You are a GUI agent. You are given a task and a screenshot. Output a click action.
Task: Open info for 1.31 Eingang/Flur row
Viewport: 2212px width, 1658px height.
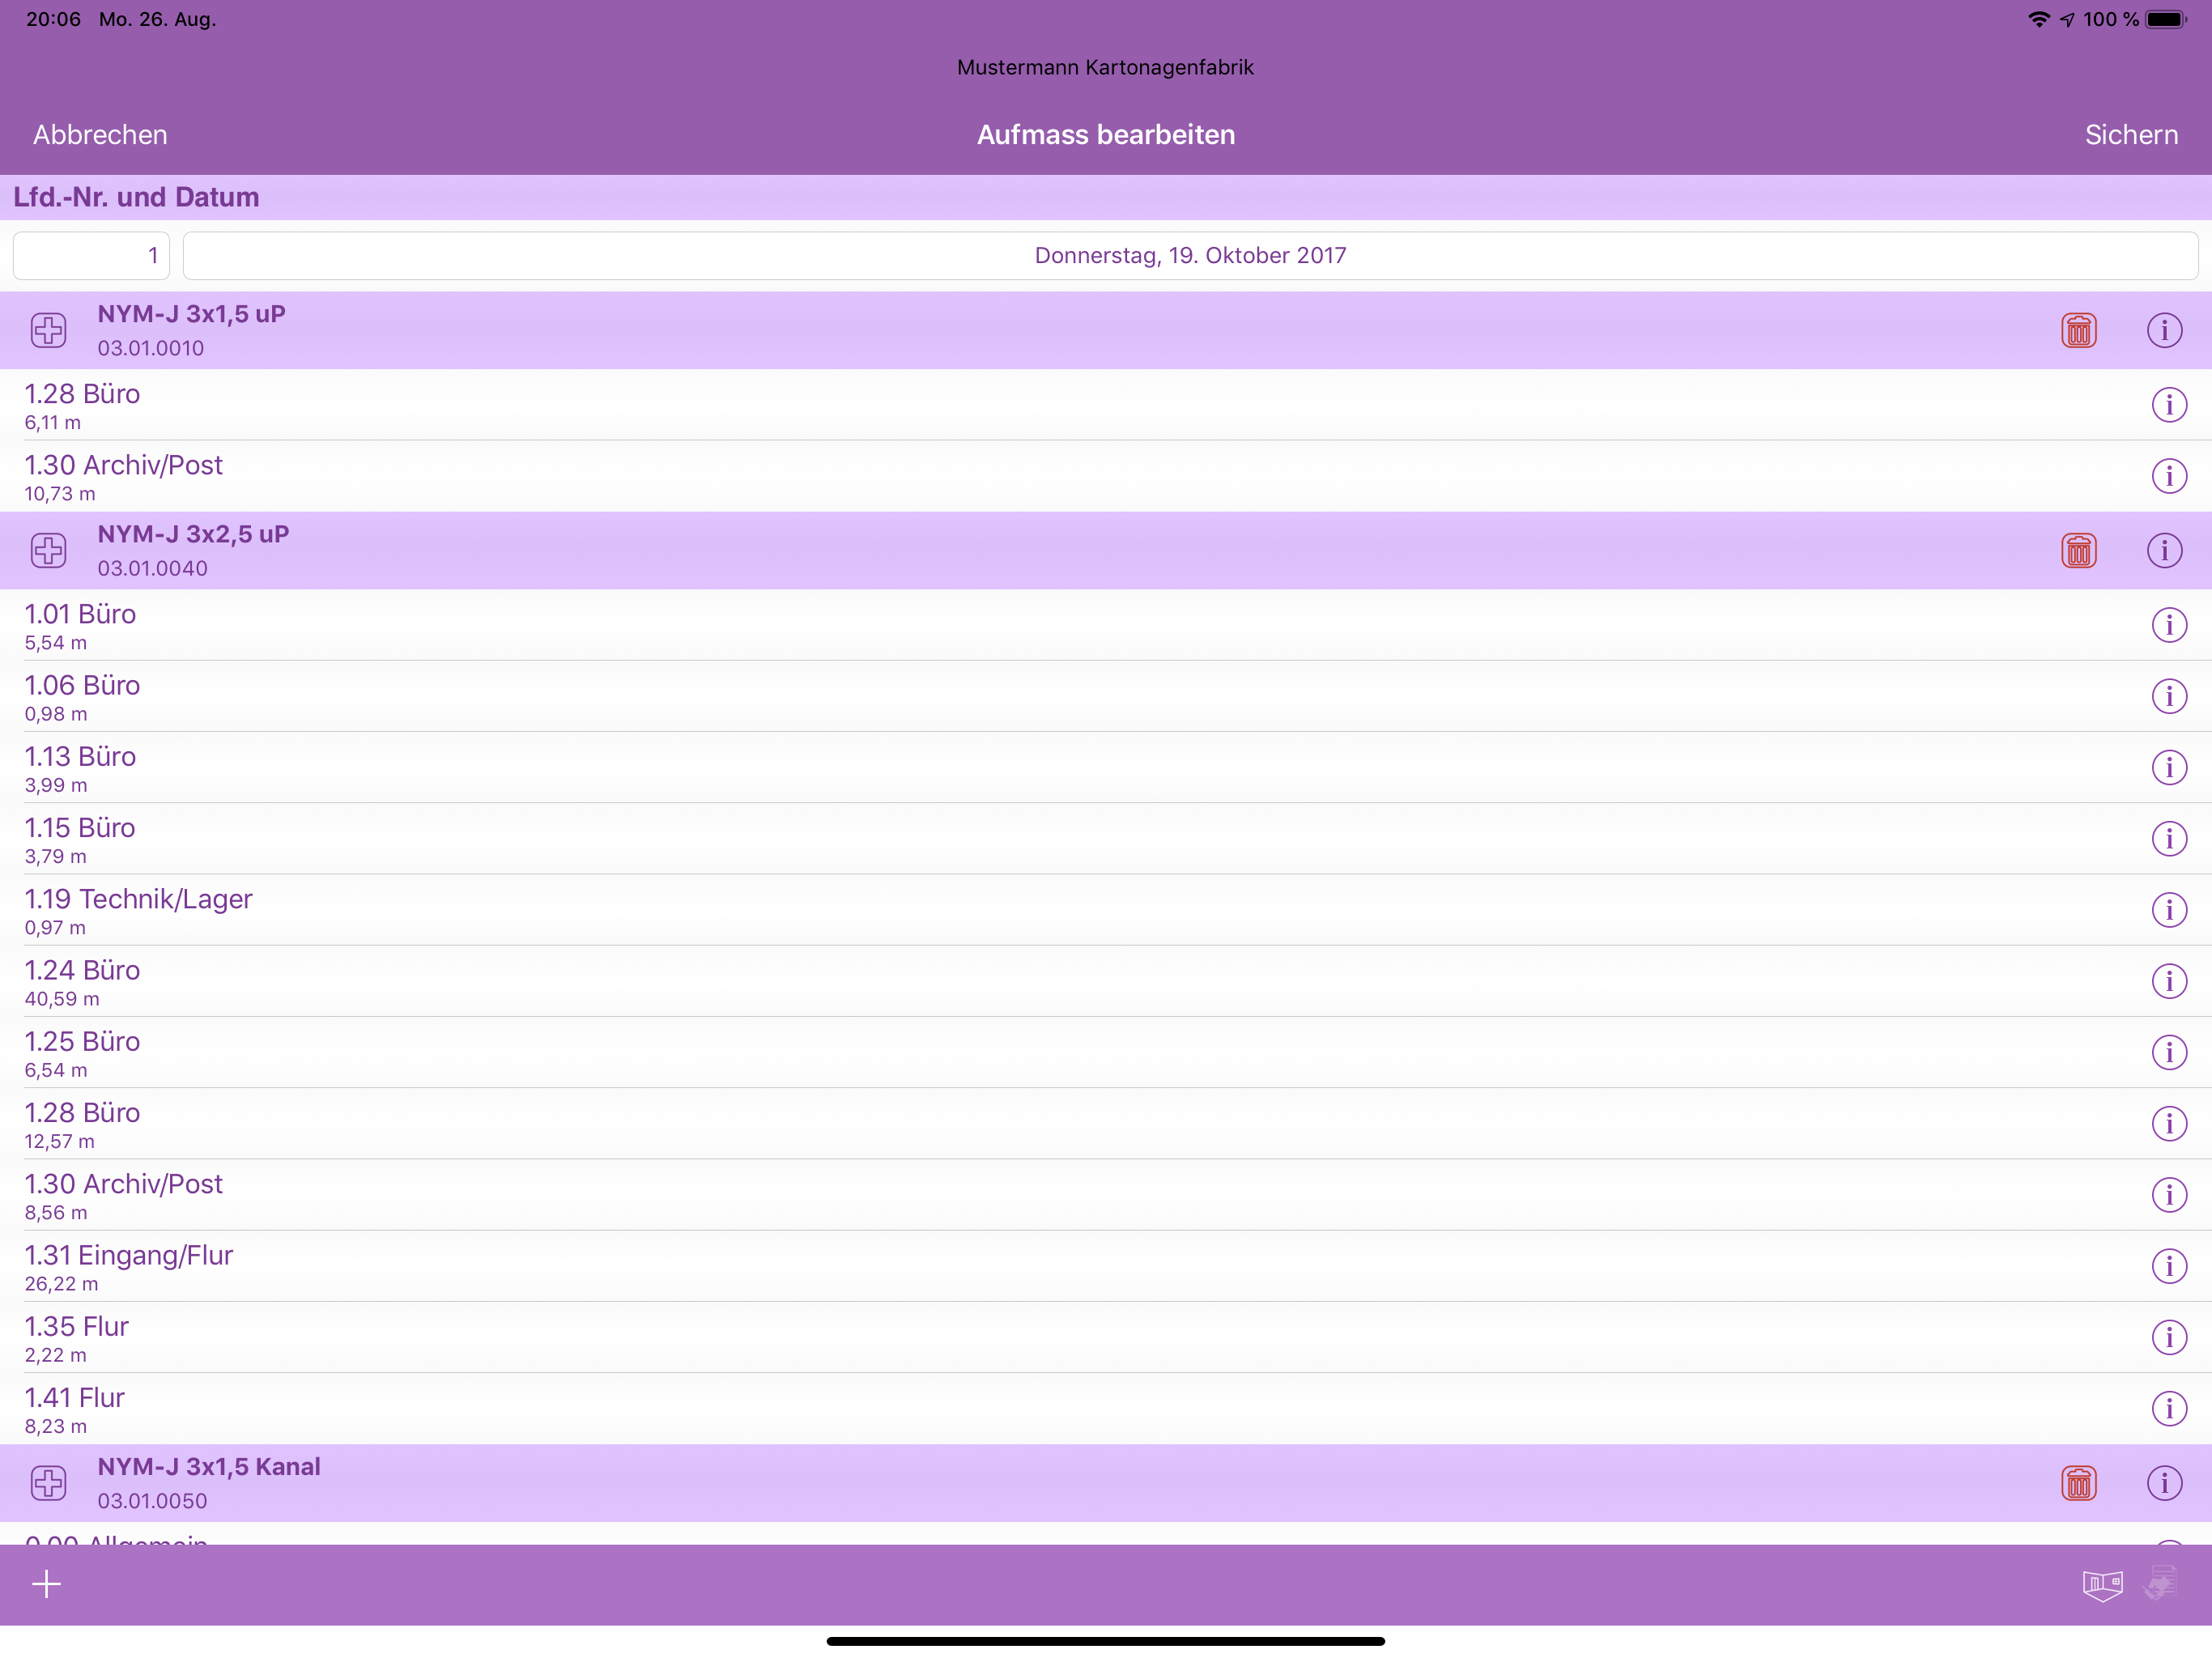(x=2168, y=1266)
